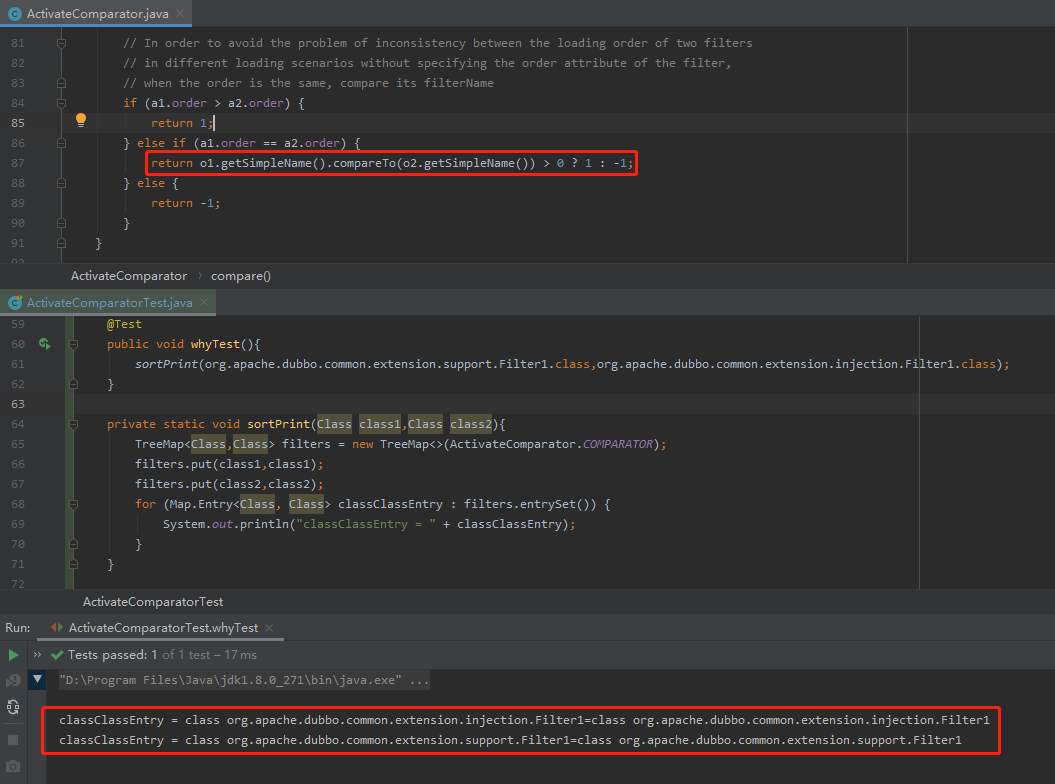Click the 'return -1;' statement at line 89
1055x784 pixels.
186,203
